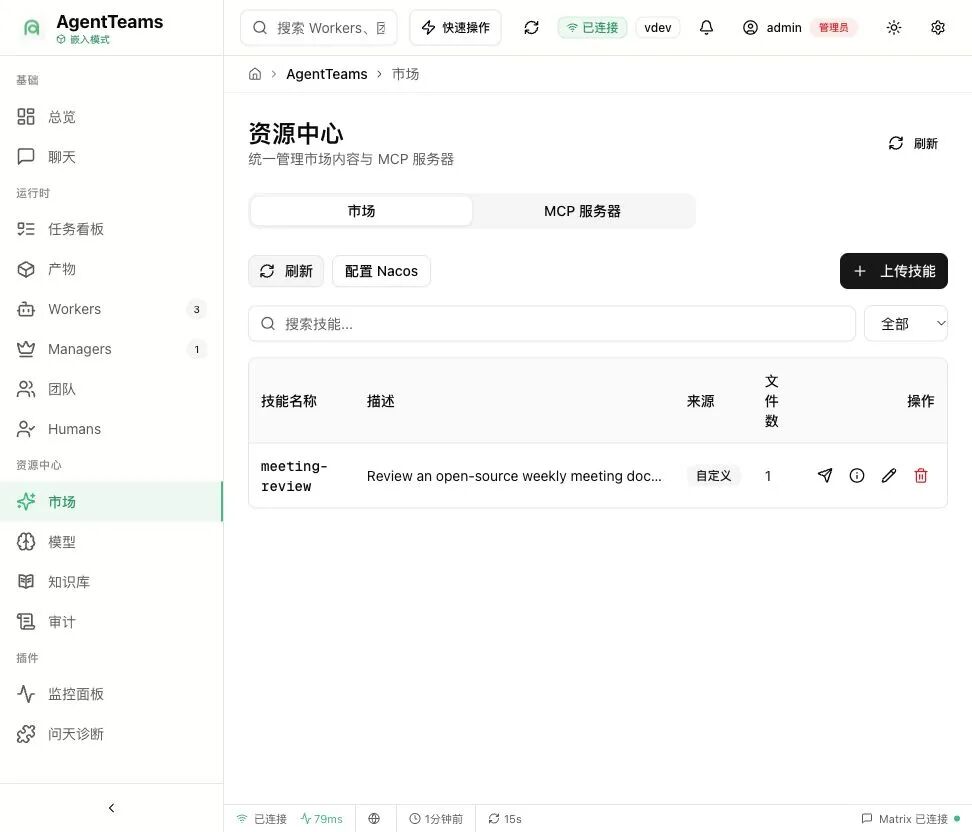Screen dimensions: 972x832
Task: Click the 上传技能 upload button
Action: coord(894,271)
